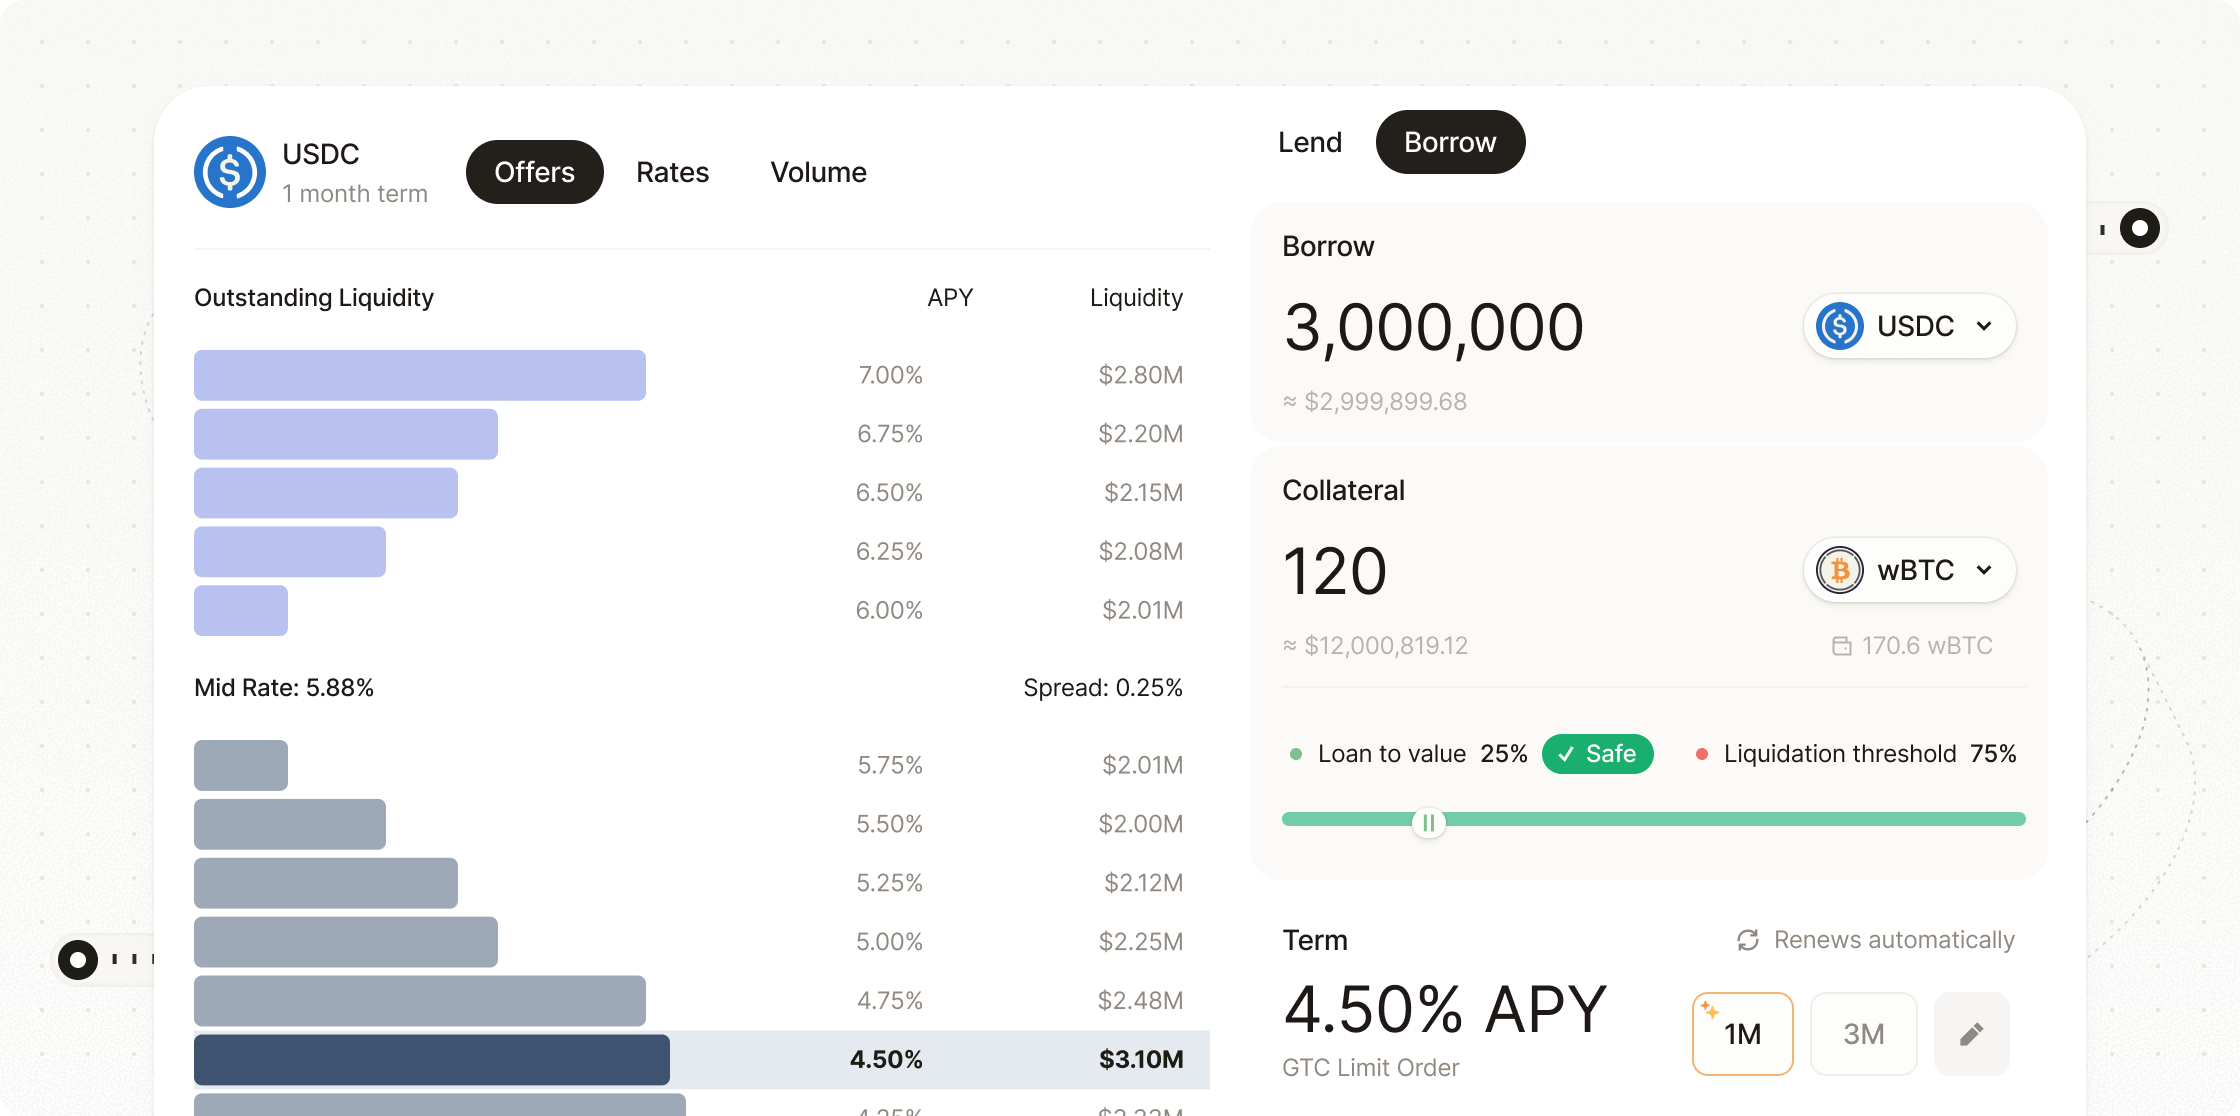Click the 5.00% APY value
Screen dimensions: 2240x1116
[889, 943]
